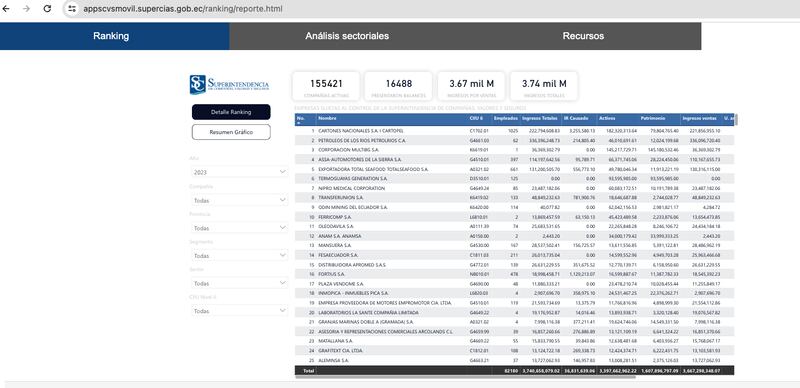
Task: Select row LABORATORIOS LA SANTE COMPAÑIA LIMITADA
Action: (x=514, y=312)
